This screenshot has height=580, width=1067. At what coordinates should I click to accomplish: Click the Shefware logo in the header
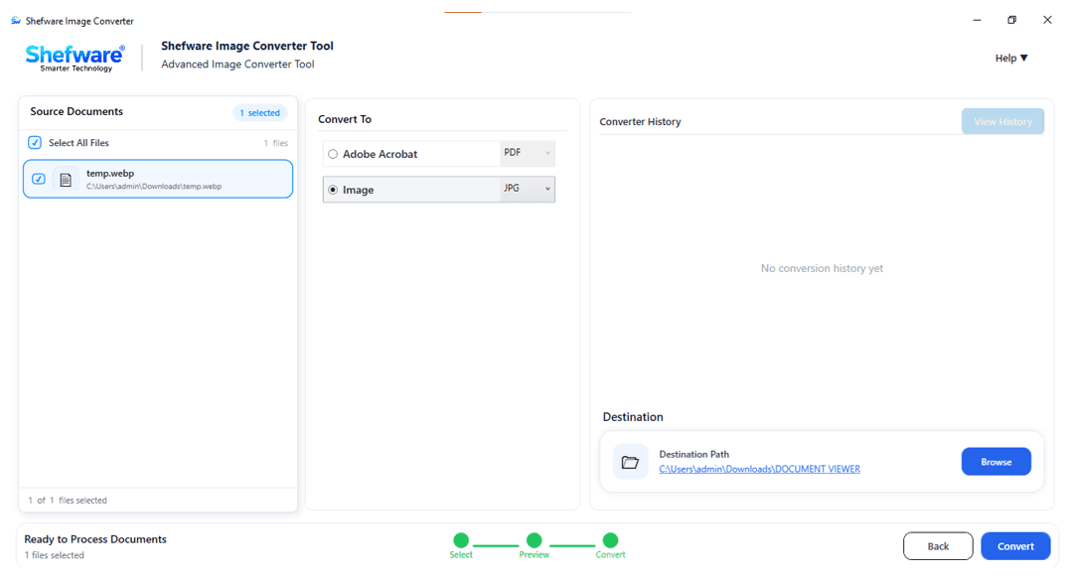(x=75, y=58)
